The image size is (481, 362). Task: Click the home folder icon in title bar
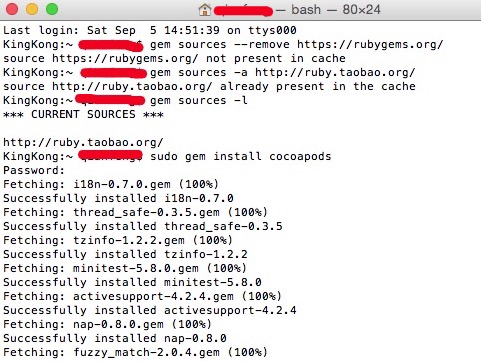(x=205, y=9)
